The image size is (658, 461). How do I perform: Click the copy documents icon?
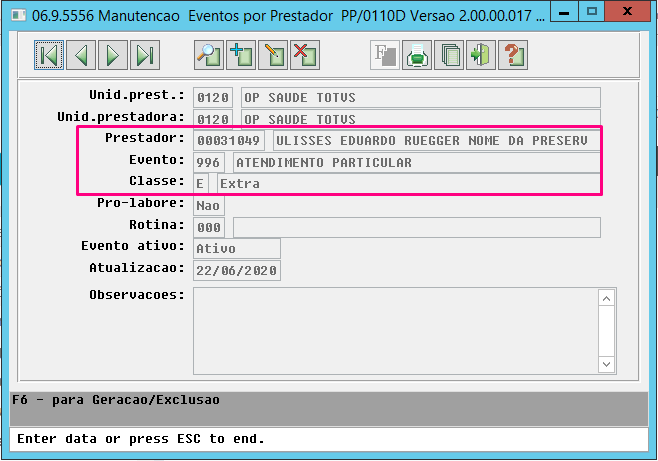pos(449,55)
